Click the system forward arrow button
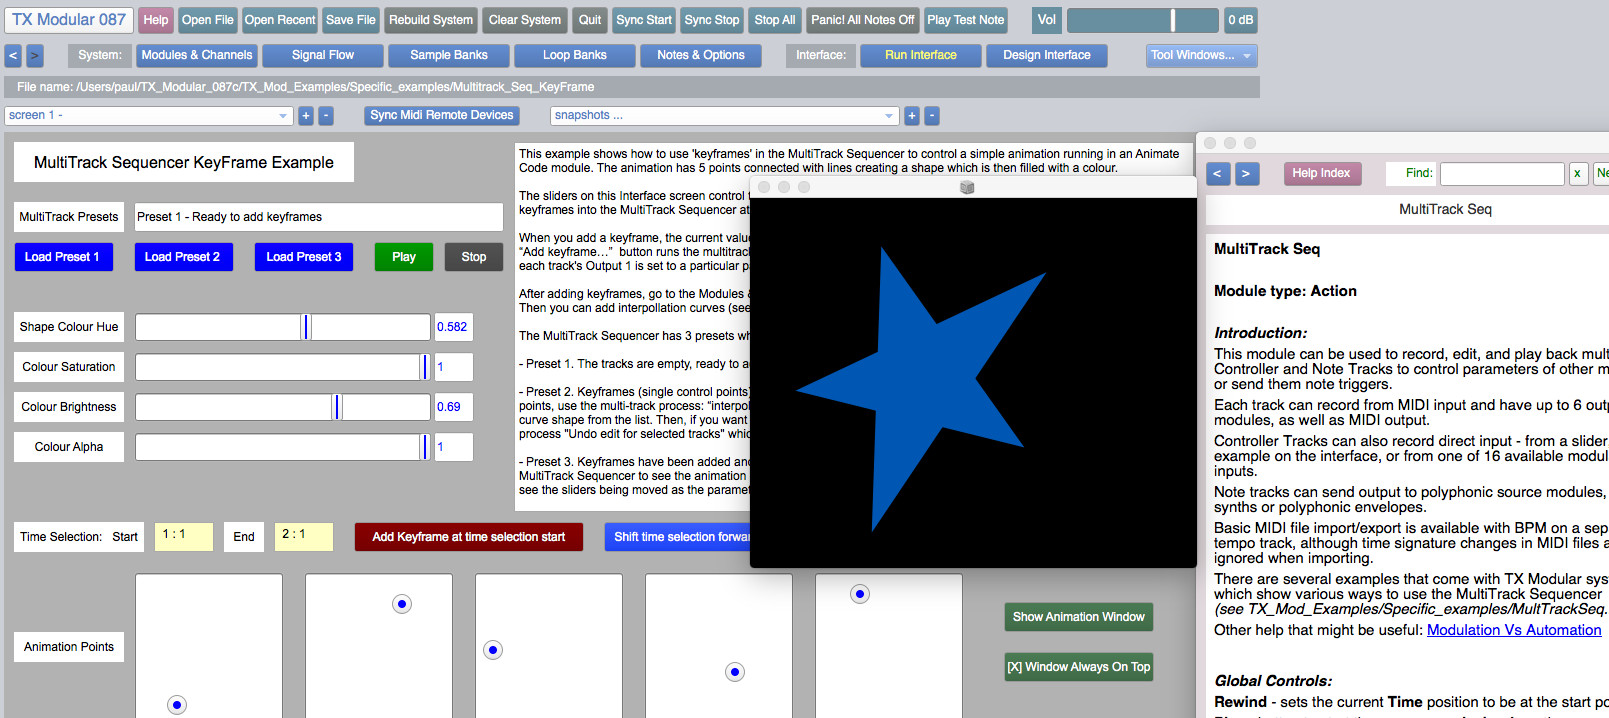1609x718 pixels. 34,56
